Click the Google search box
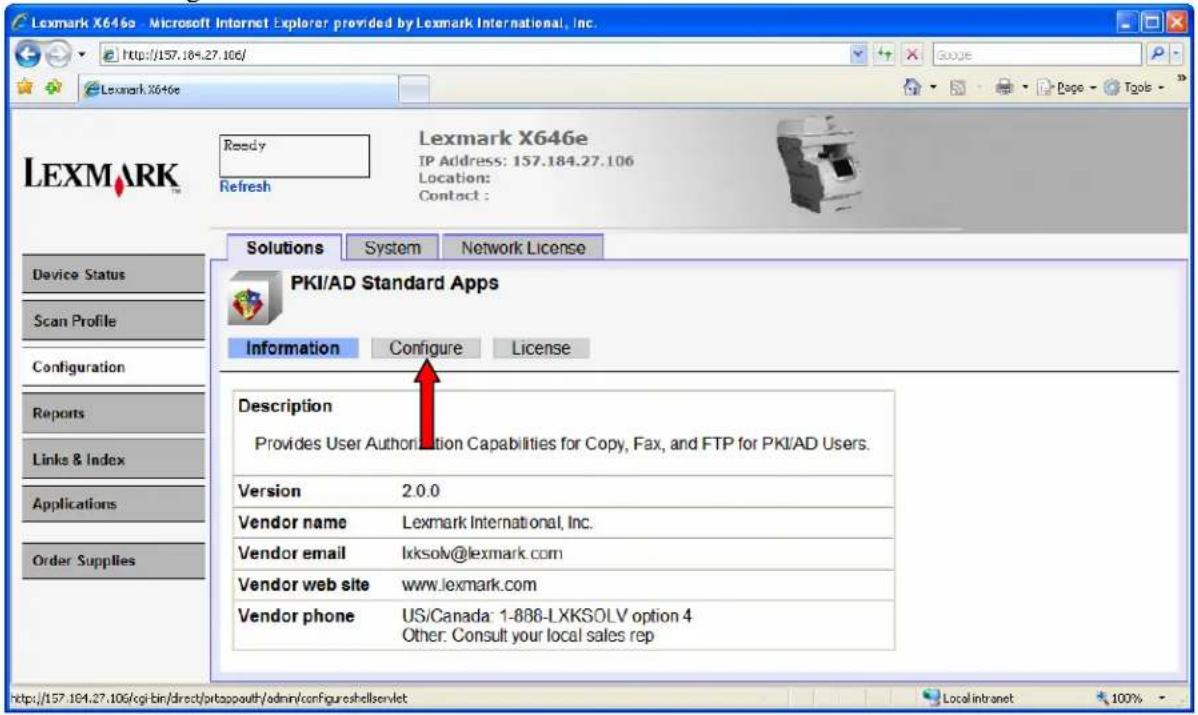The image size is (1198, 715). click(1036, 54)
